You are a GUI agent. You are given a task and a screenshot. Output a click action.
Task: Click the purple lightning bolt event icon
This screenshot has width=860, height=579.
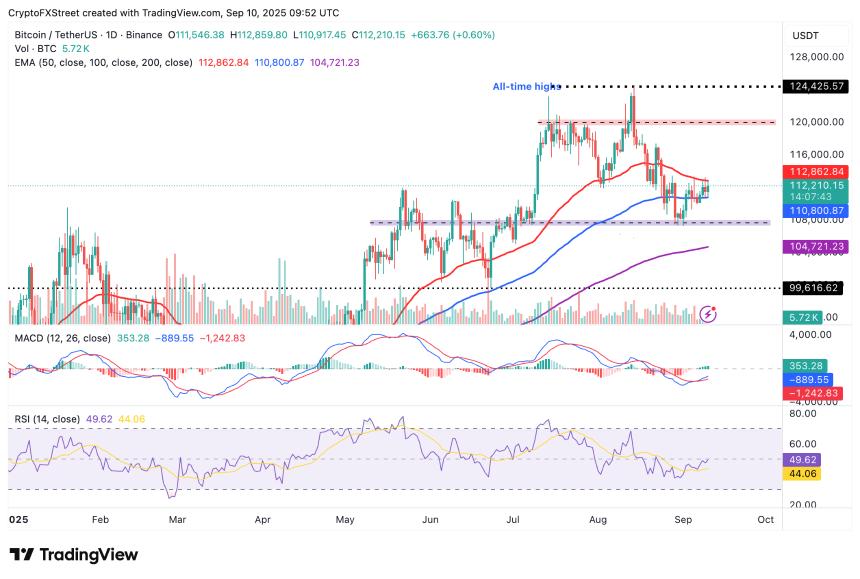point(709,314)
